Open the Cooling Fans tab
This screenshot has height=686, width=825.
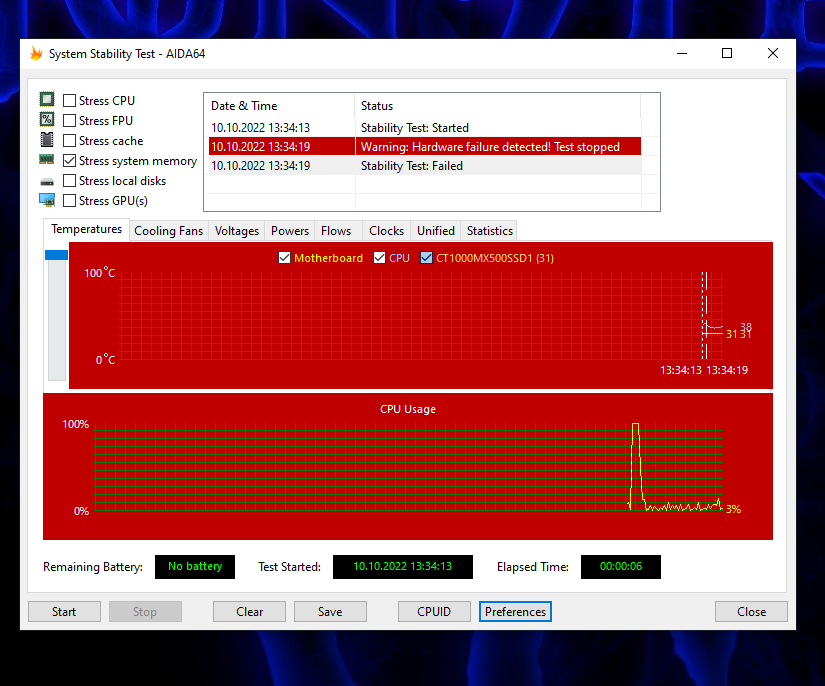(x=168, y=231)
